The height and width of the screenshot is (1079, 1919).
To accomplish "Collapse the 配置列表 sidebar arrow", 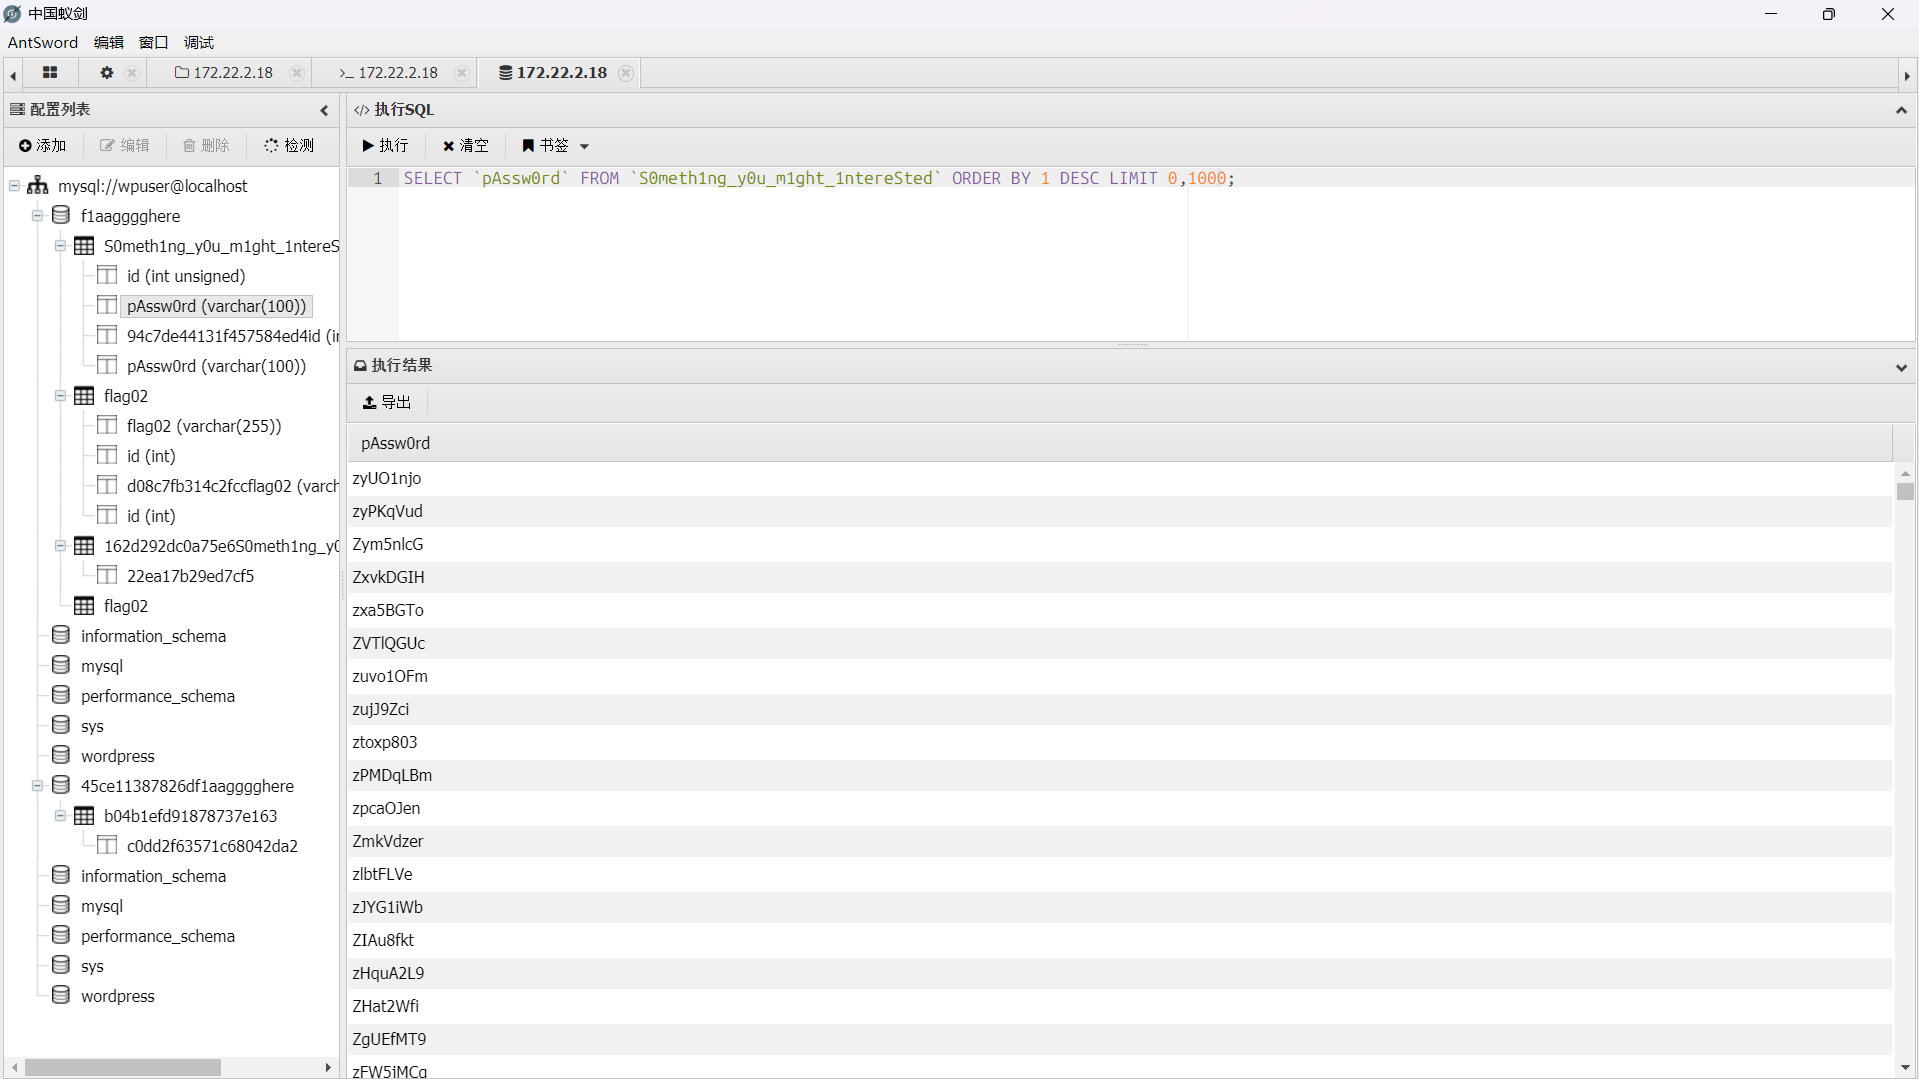I will tap(324, 110).
